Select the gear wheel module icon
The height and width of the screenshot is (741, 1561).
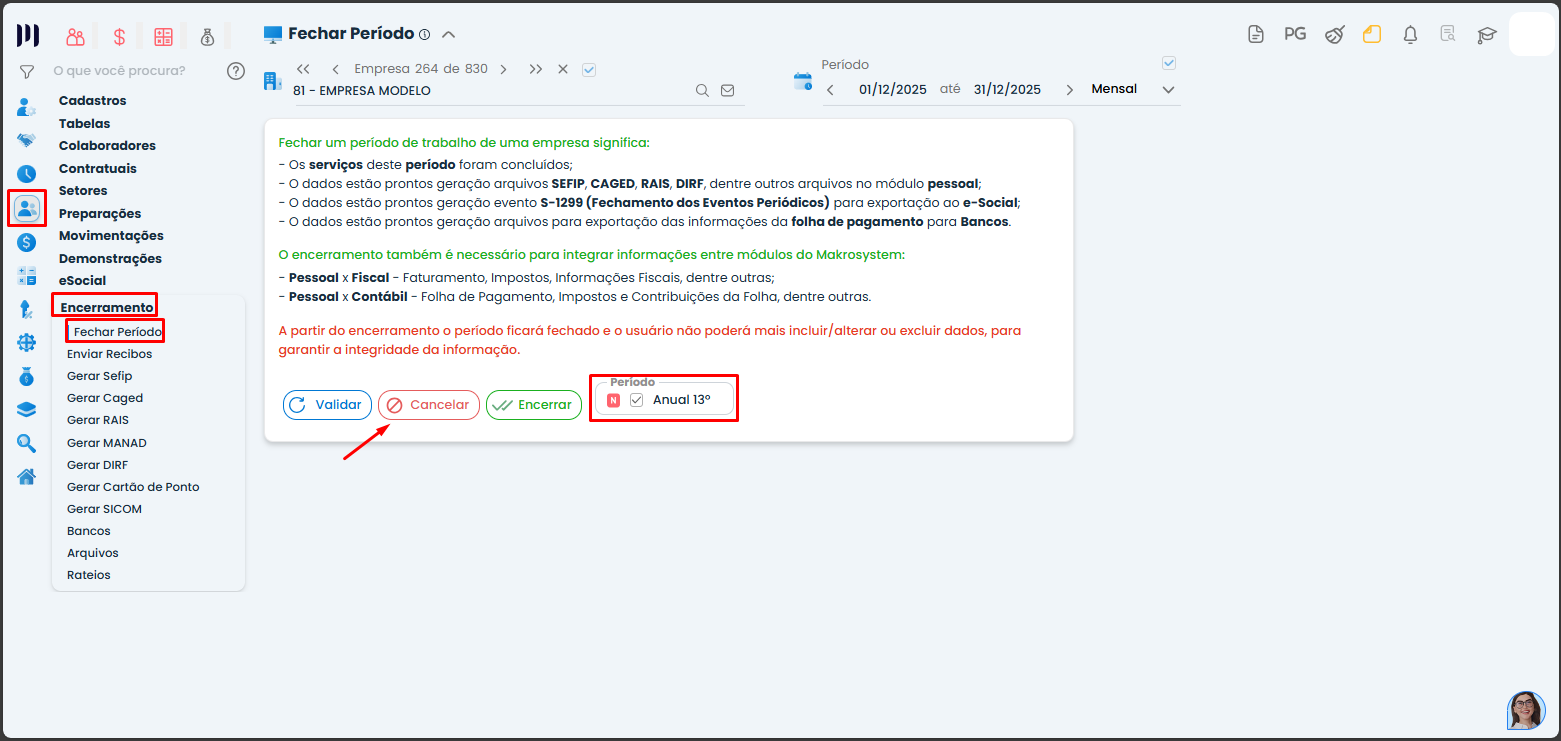coord(27,343)
